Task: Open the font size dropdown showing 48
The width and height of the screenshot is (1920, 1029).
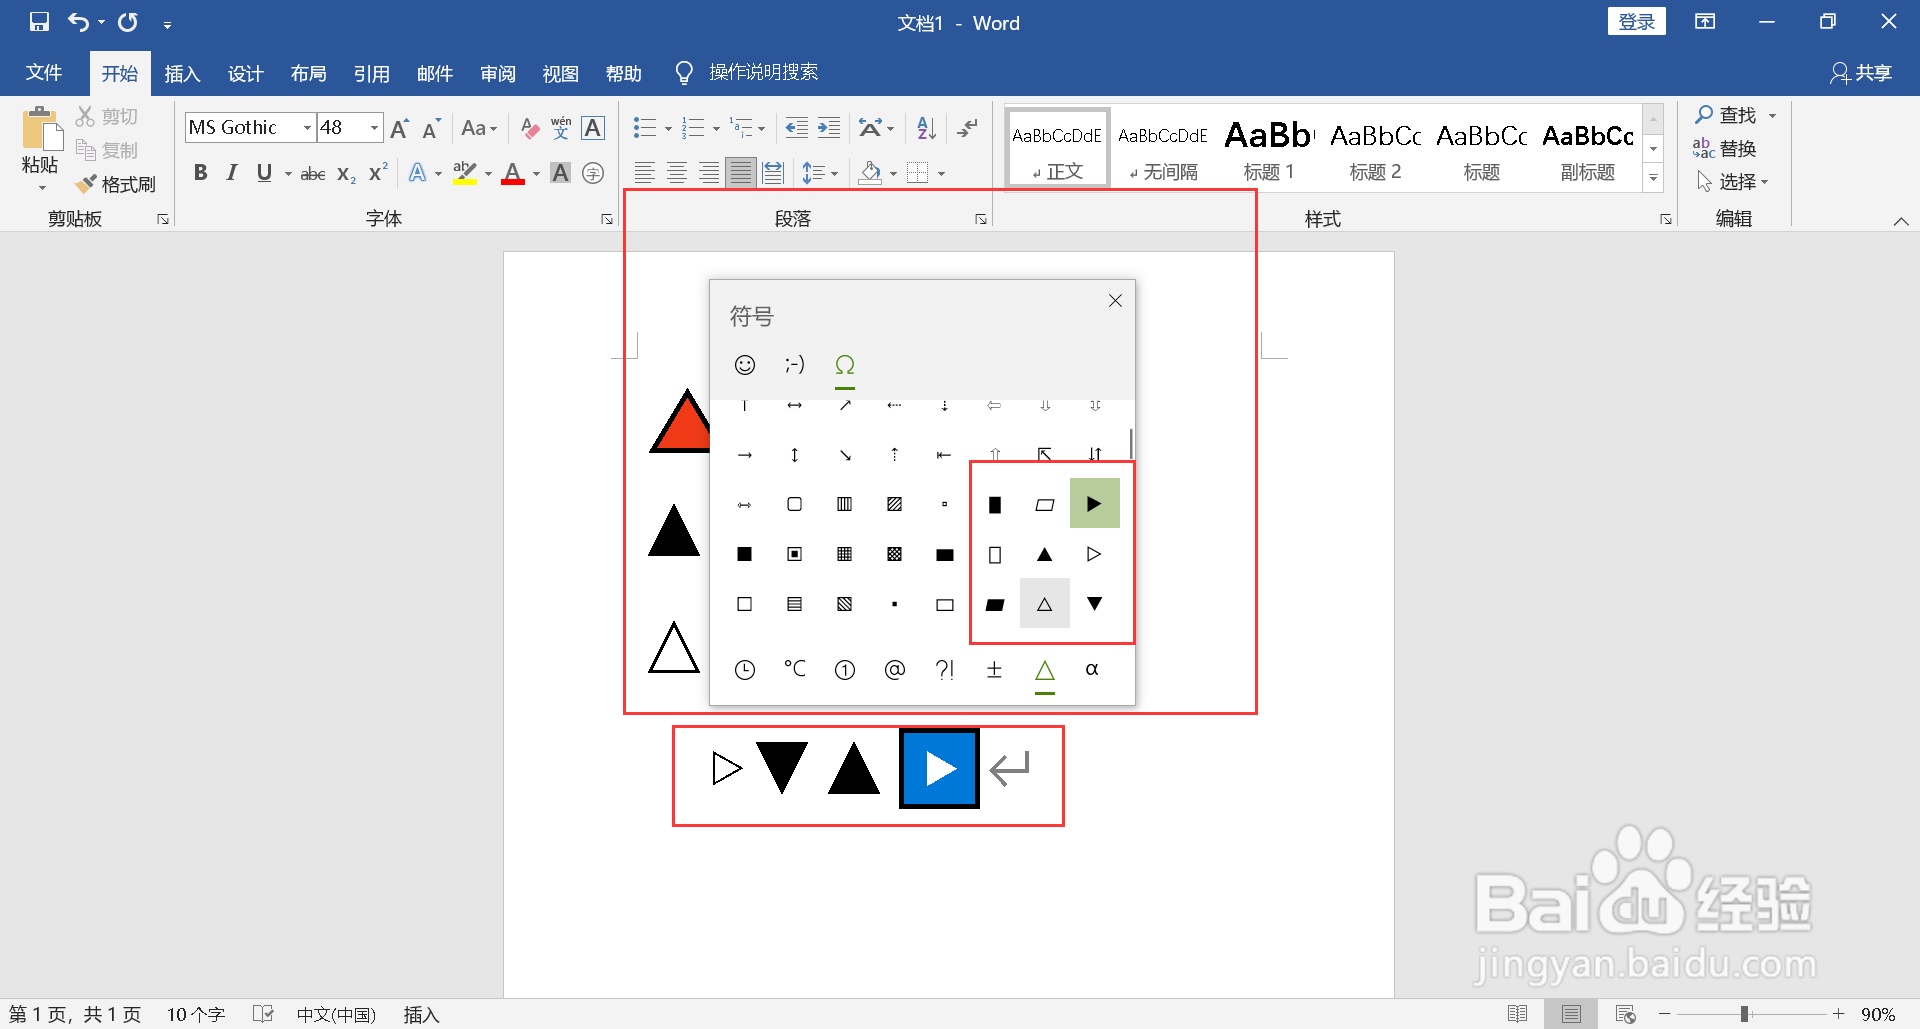Action: pos(374,128)
